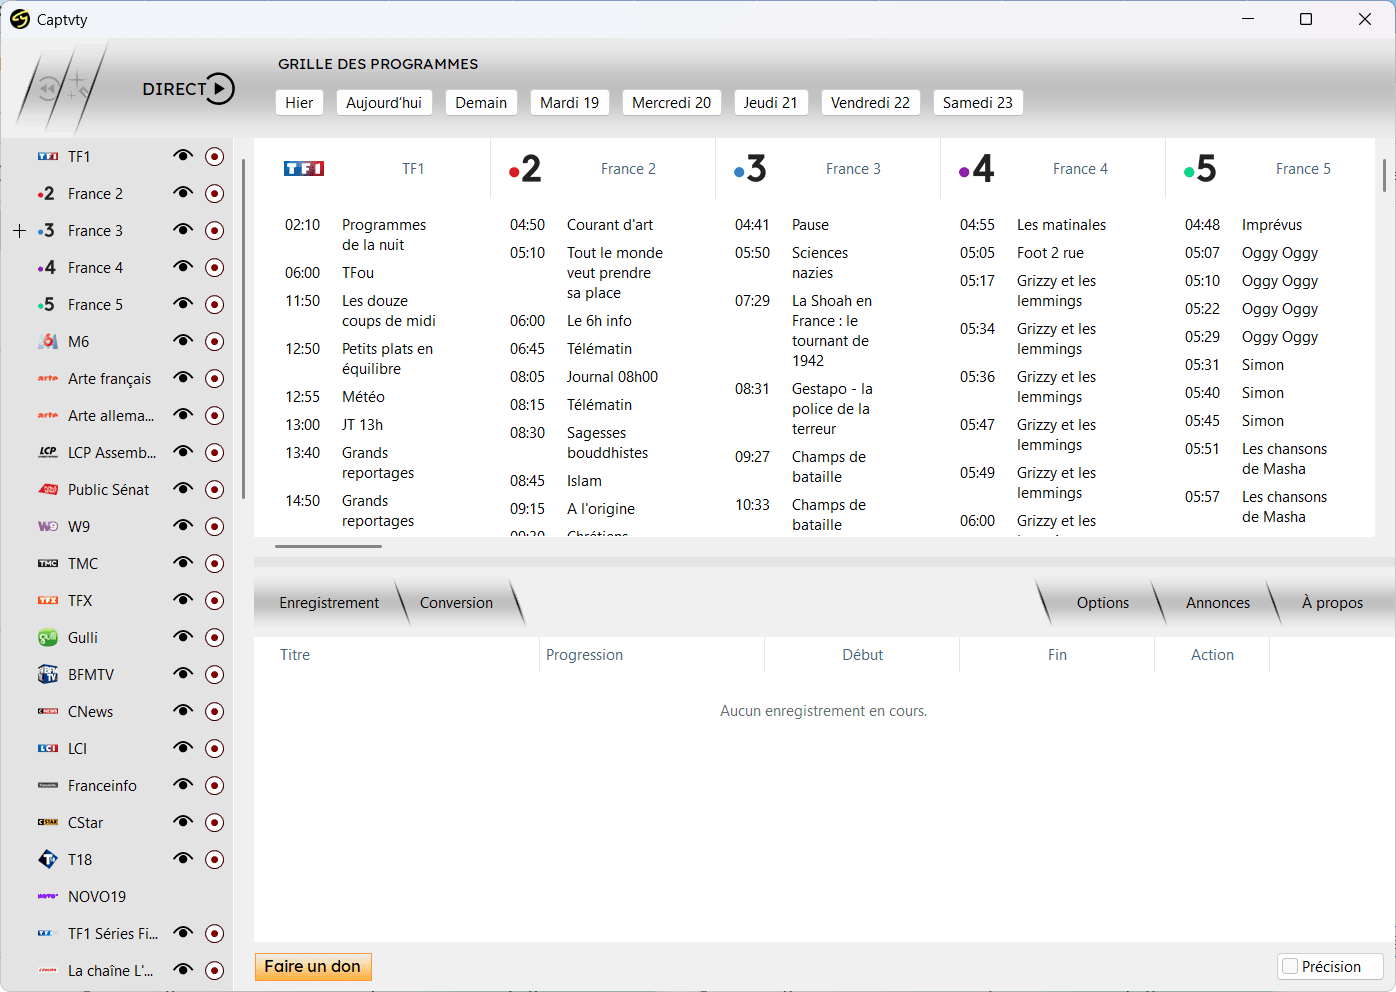
Task: Click the TF1 logo in grid header
Action: tap(304, 169)
